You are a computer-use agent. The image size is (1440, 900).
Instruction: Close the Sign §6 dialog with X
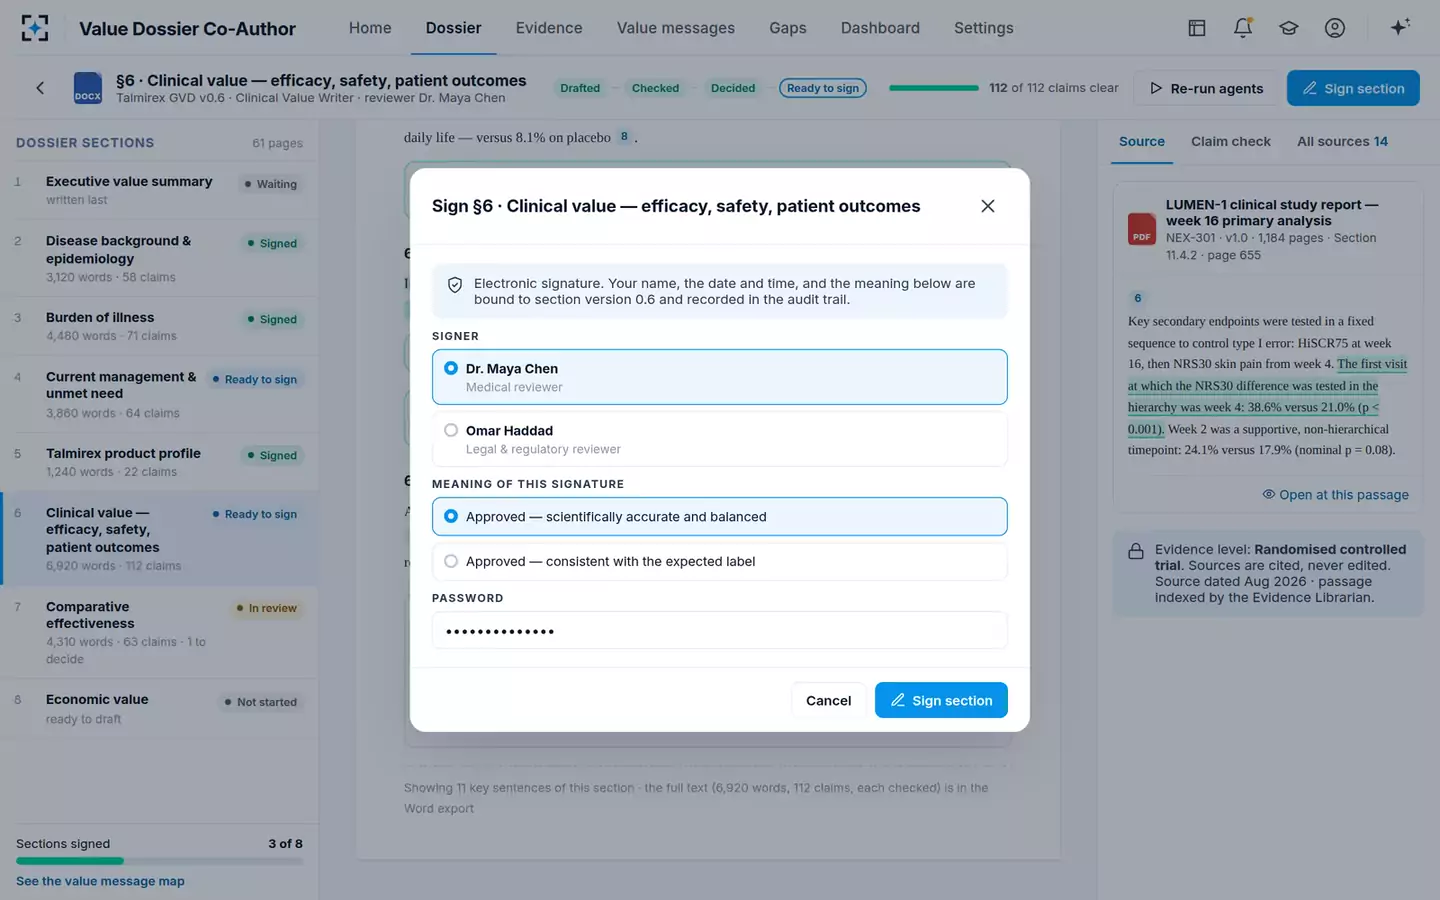[988, 206]
